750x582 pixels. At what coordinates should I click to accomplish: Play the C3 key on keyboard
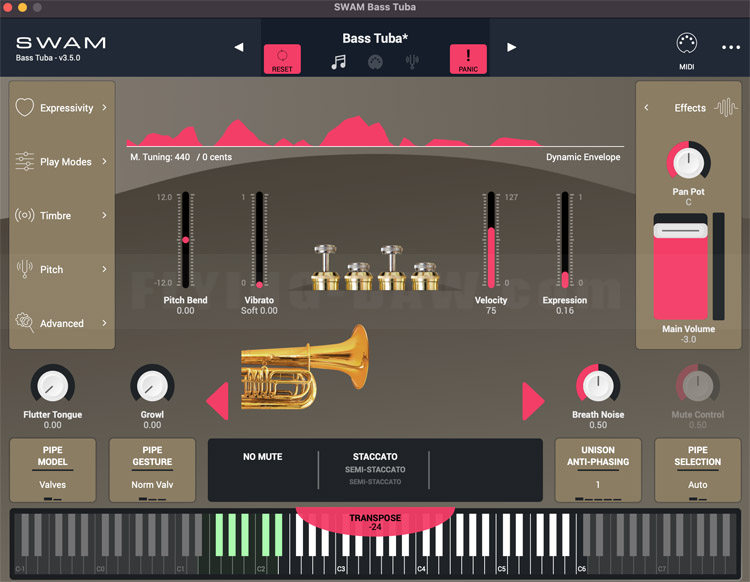341,567
